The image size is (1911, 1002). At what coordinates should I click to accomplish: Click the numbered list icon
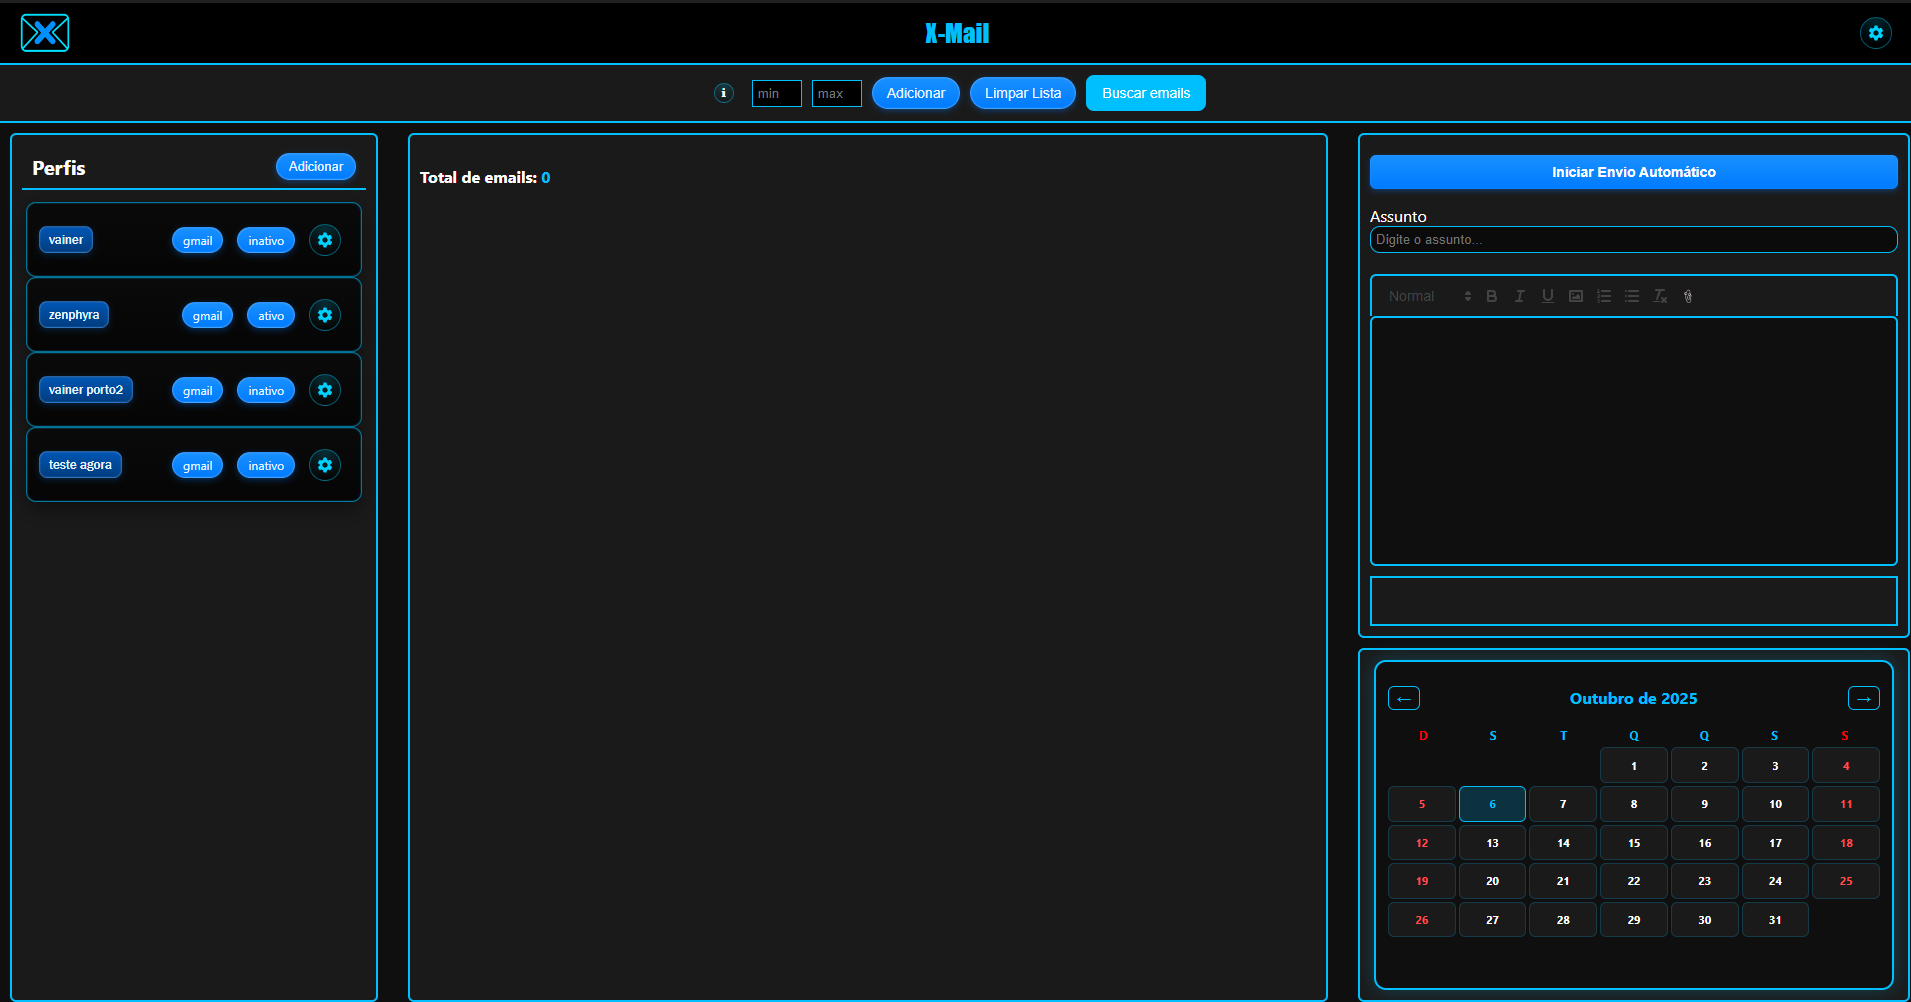pyautogui.click(x=1603, y=296)
